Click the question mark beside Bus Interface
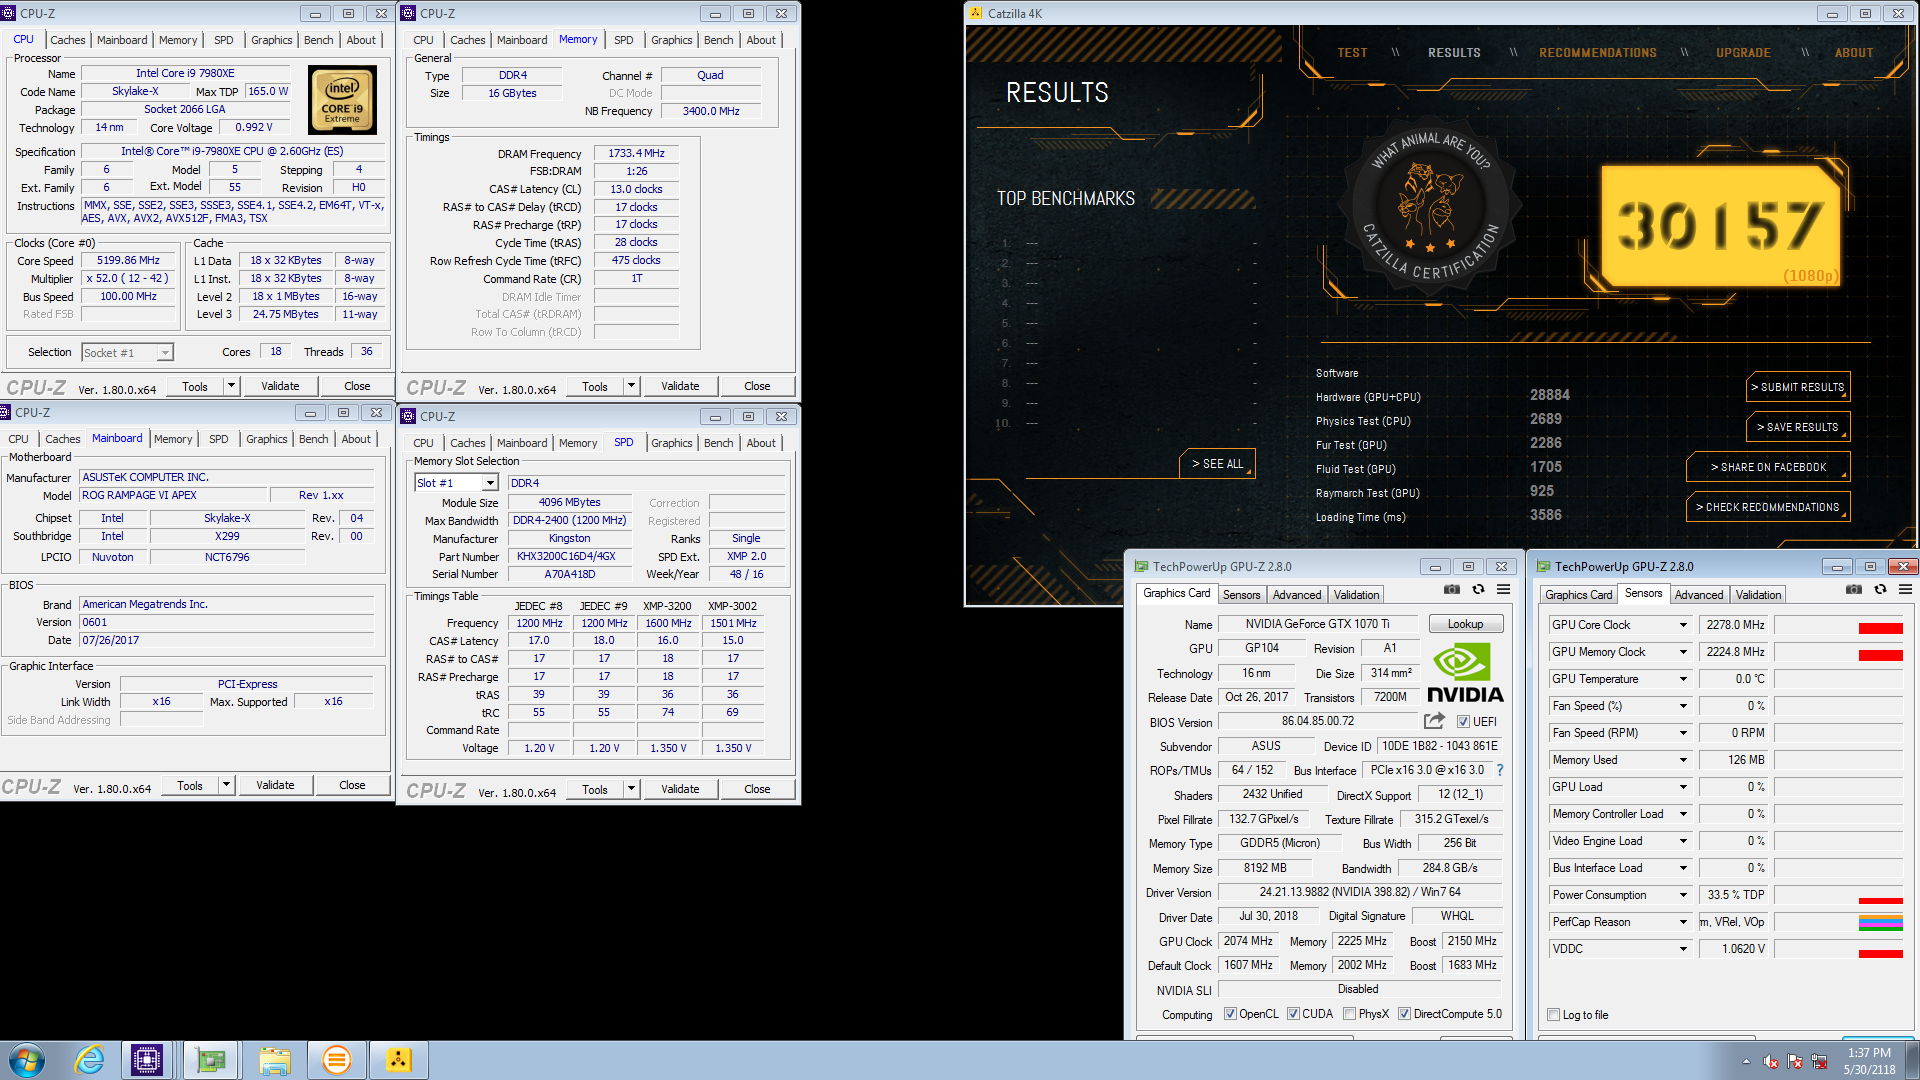Viewport: 1920px width, 1080px height. tap(1500, 770)
